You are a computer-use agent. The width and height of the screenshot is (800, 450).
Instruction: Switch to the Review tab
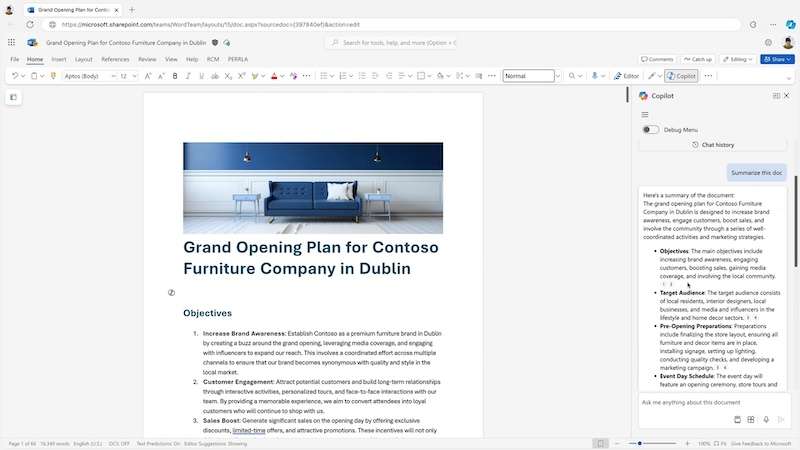tap(147, 59)
